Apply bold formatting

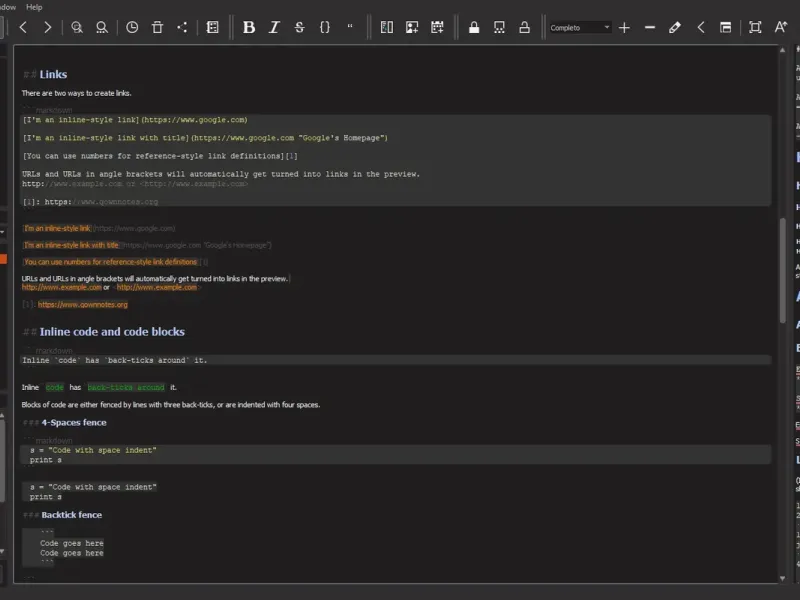(x=249, y=27)
